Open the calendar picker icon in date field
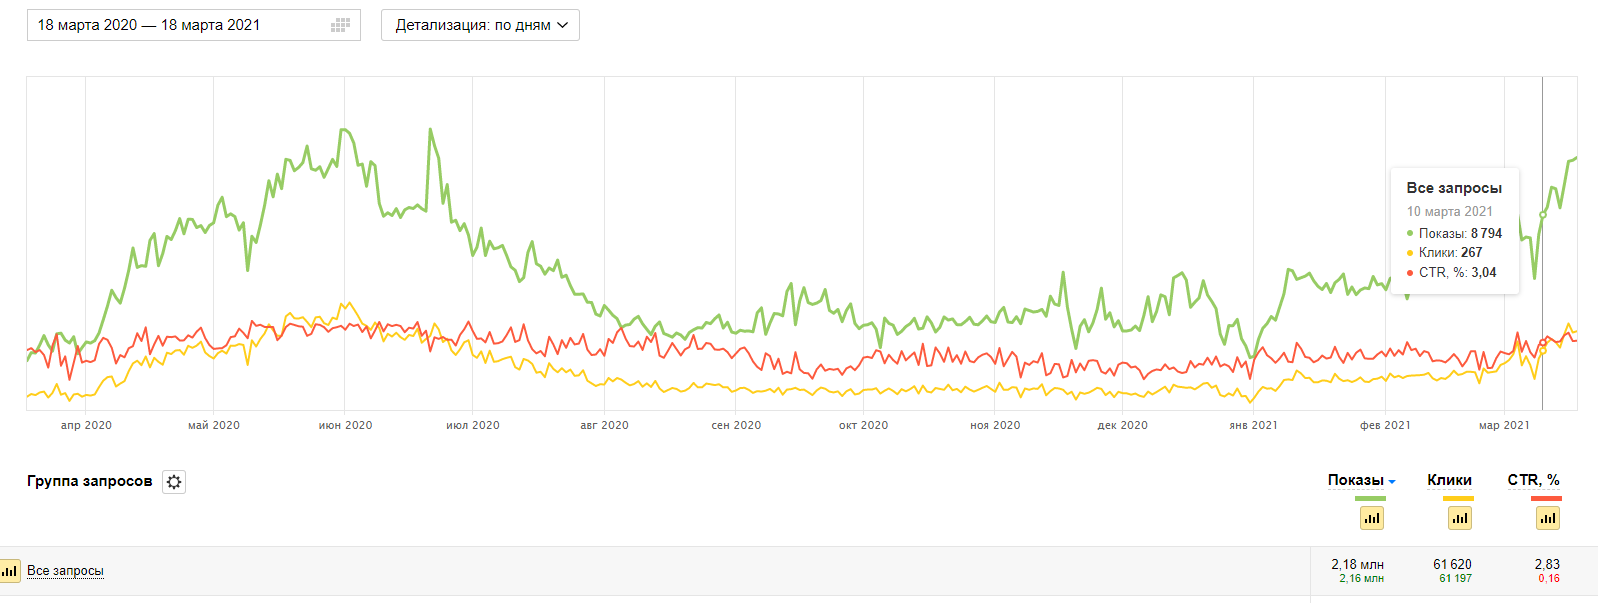Image resolution: width=1598 pixels, height=603 pixels. coord(340,25)
